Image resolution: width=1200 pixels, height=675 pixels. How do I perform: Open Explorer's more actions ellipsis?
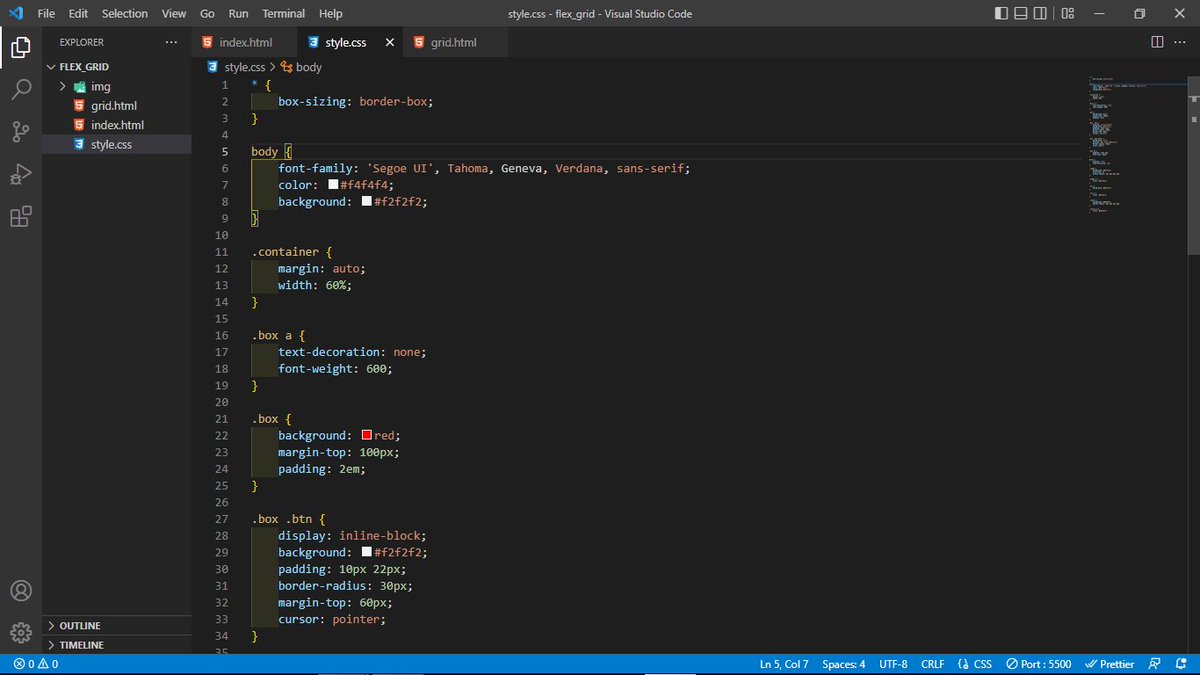171,42
